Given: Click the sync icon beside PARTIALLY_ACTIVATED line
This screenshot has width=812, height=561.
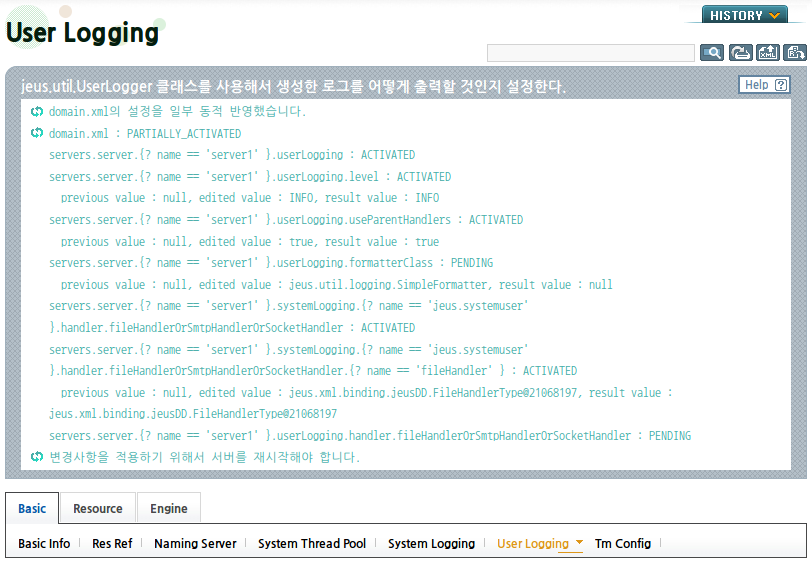Looking at the screenshot, I should tap(37, 133).
